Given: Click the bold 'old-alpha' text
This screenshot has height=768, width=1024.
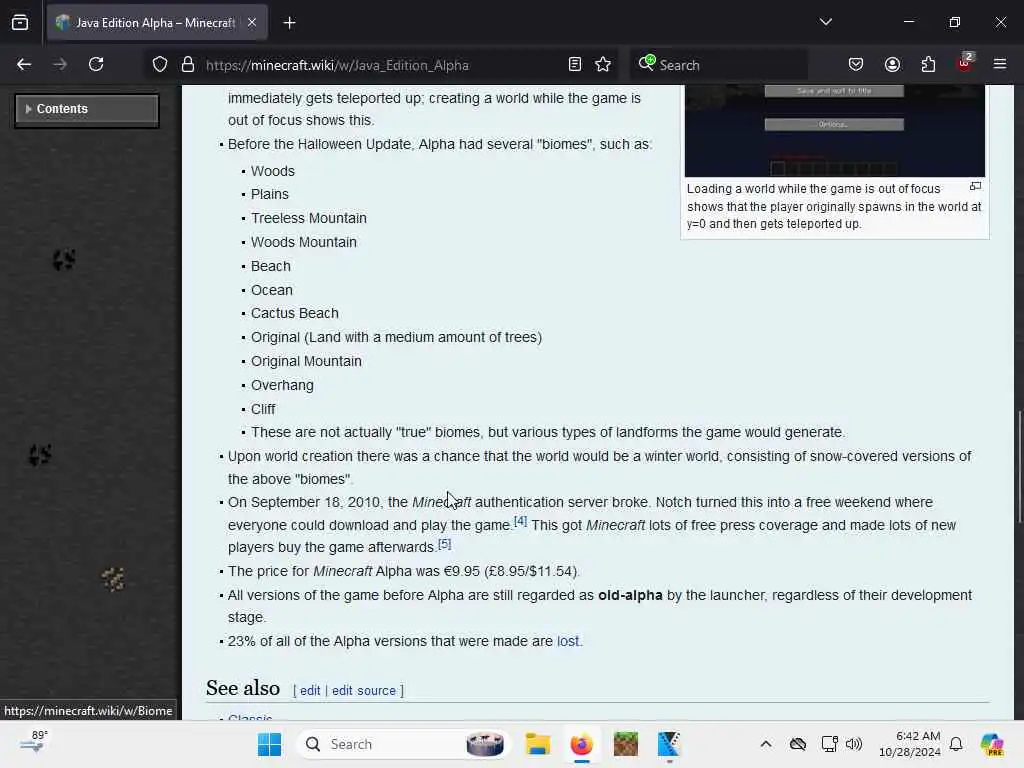Looking at the screenshot, I should pos(630,596).
